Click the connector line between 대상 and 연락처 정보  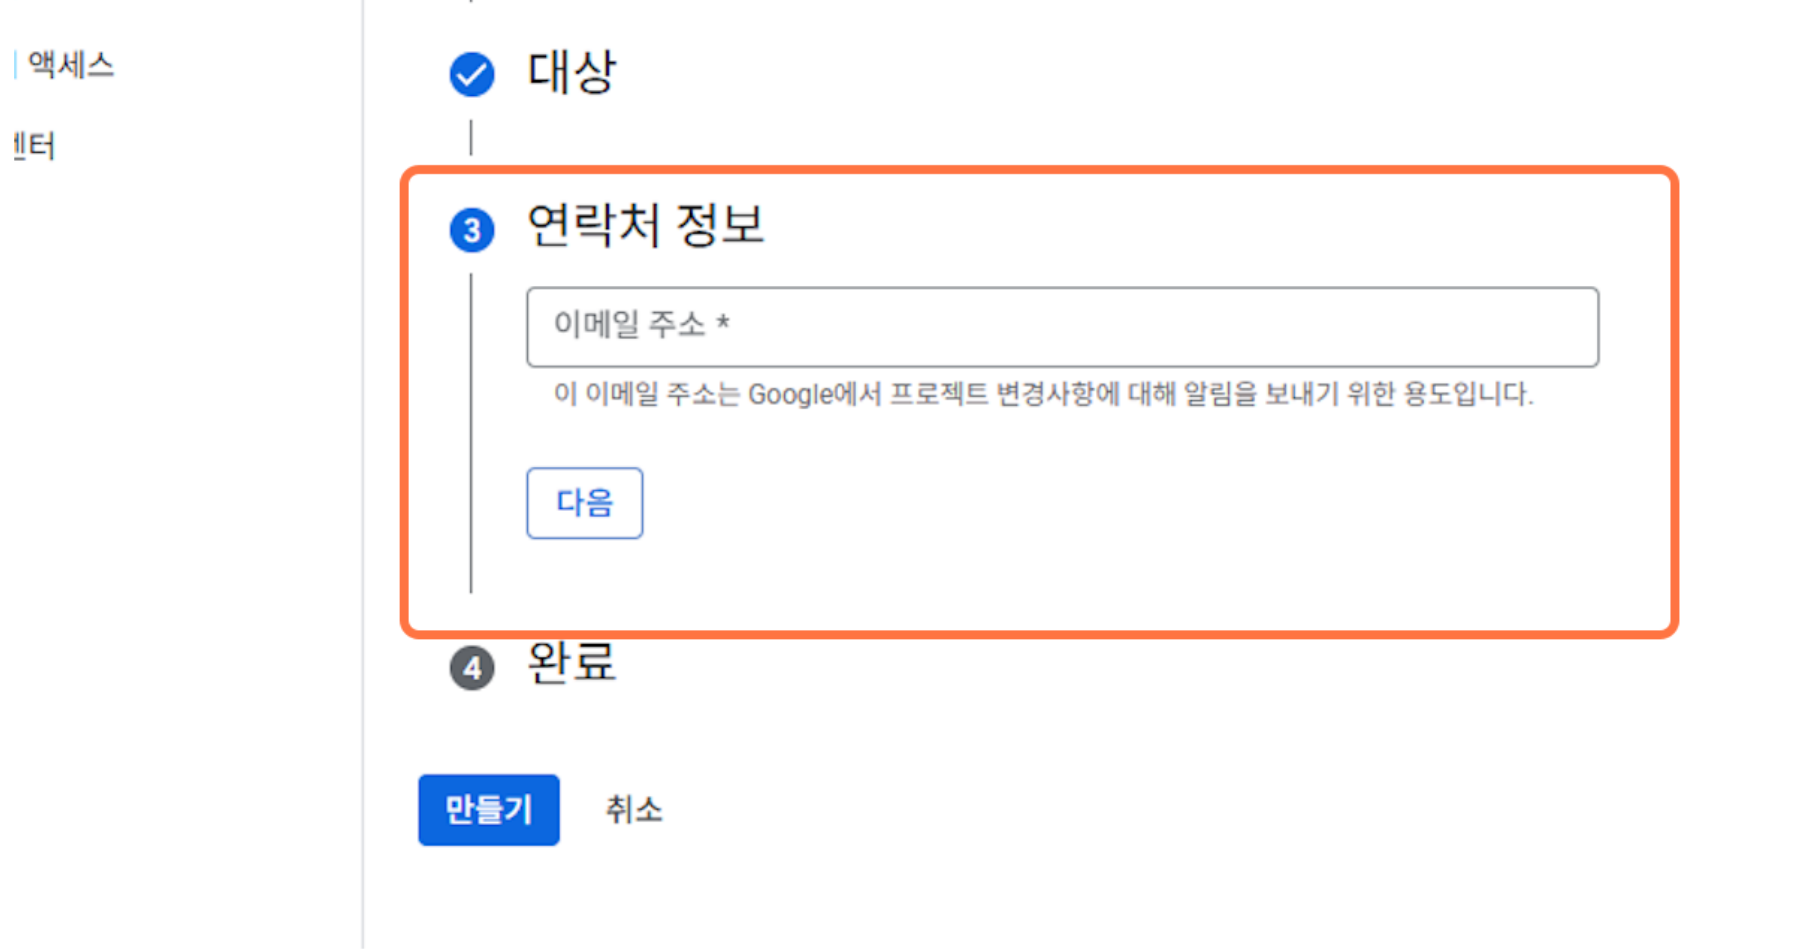pos(471,138)
